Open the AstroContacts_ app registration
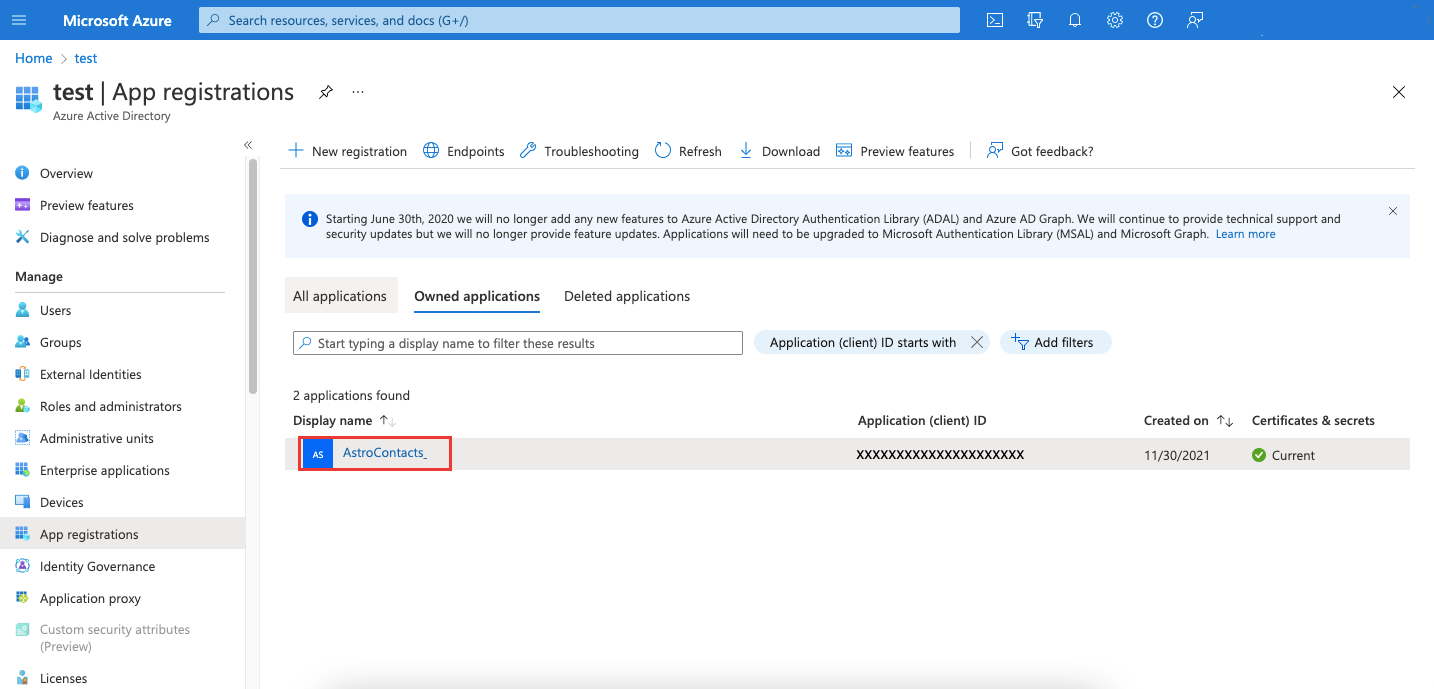This screenshot has width=1434, height=689. pyautogui.click(x=385, y=453)
